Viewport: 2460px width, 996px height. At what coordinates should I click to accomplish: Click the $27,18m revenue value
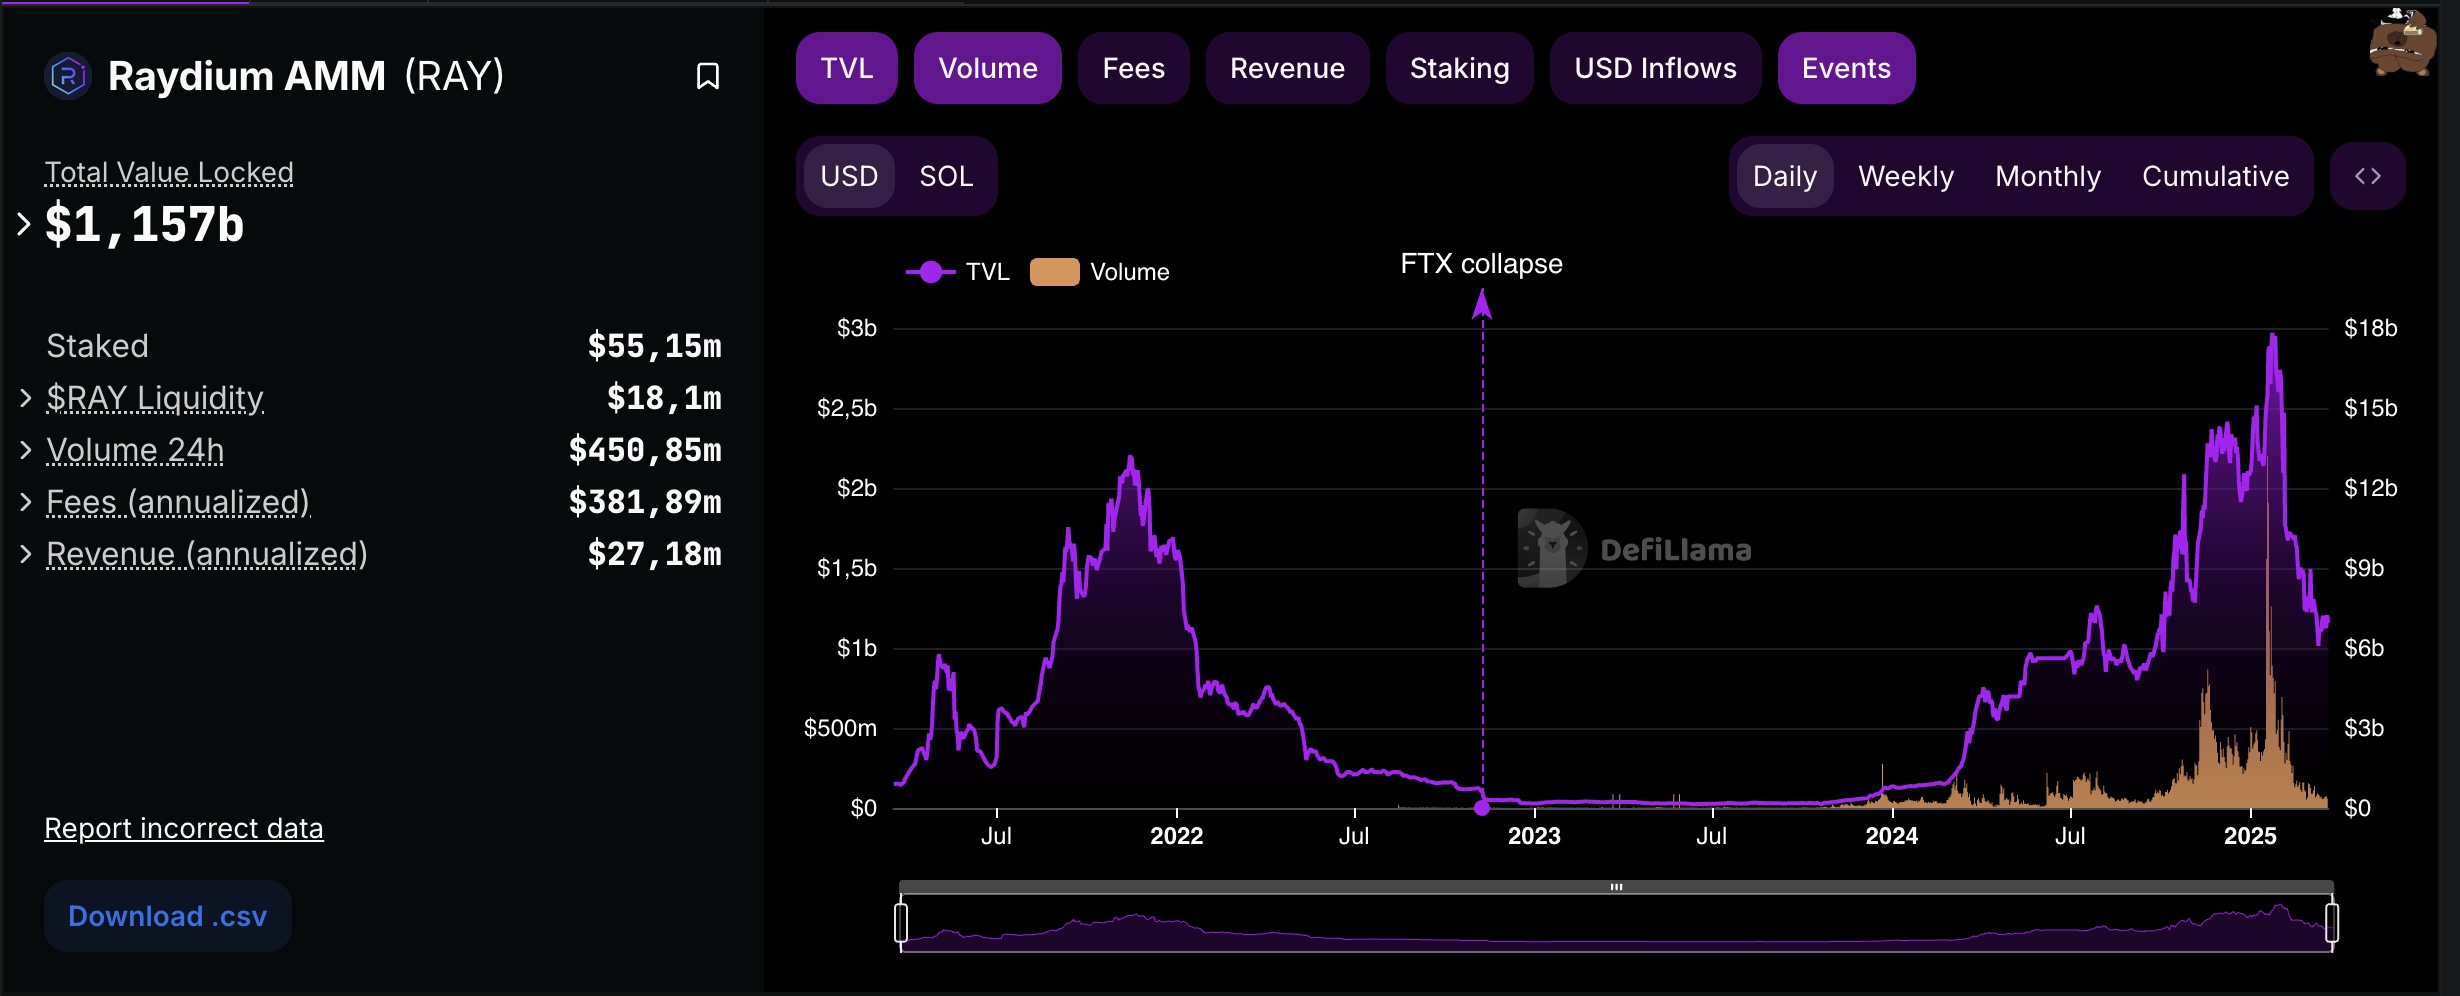pyautogui.click(x=654, y=554)
